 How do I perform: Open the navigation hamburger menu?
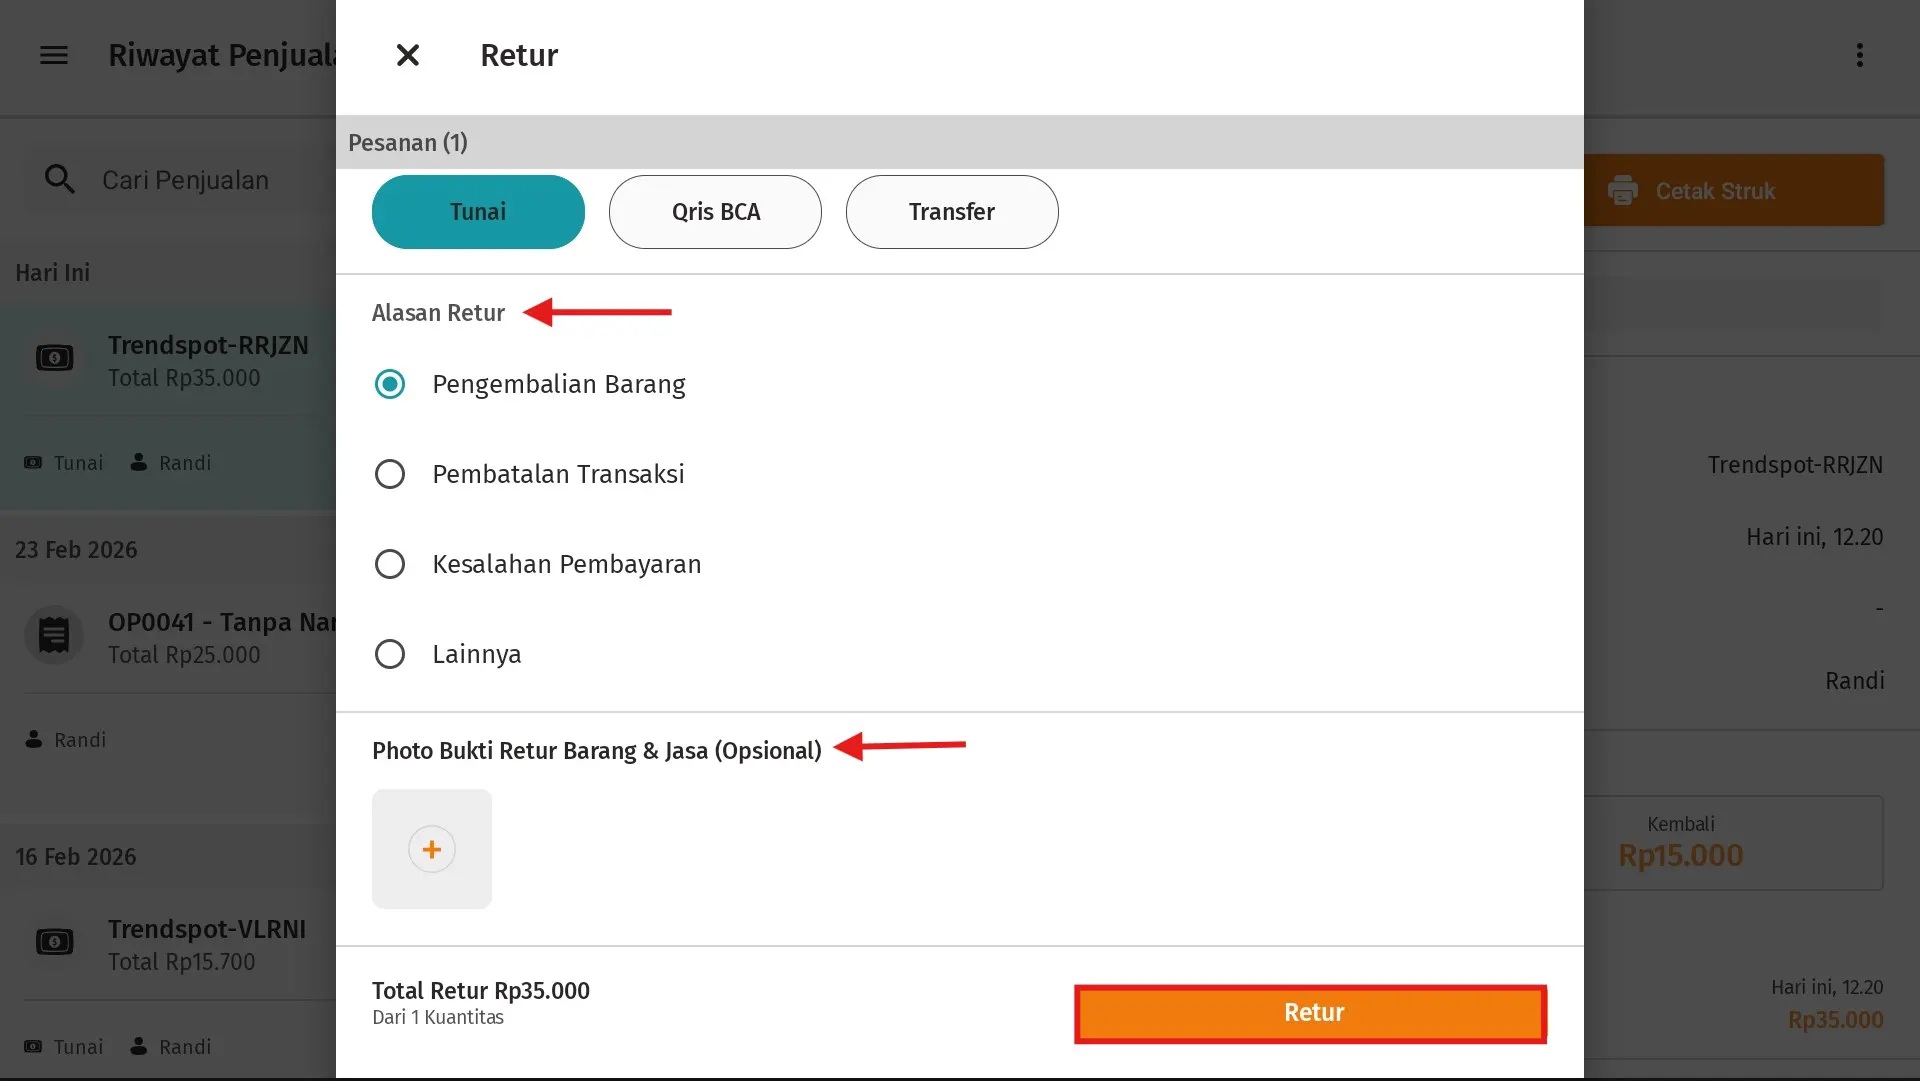coord(53,55)
